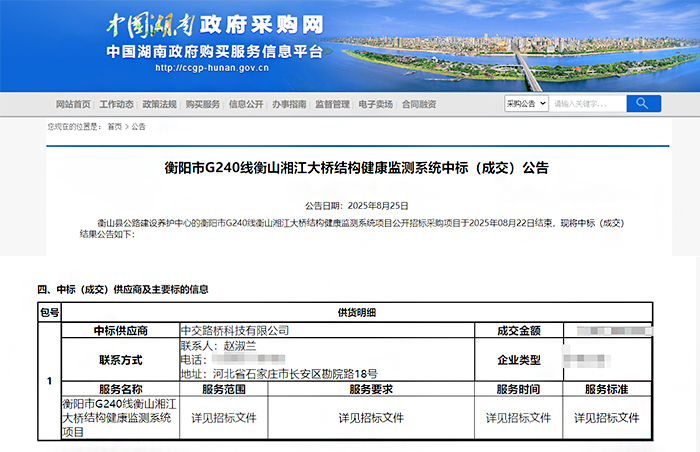
Task: Go to 首页 in the breadcrumb
Action: click(x=115, y=127)
